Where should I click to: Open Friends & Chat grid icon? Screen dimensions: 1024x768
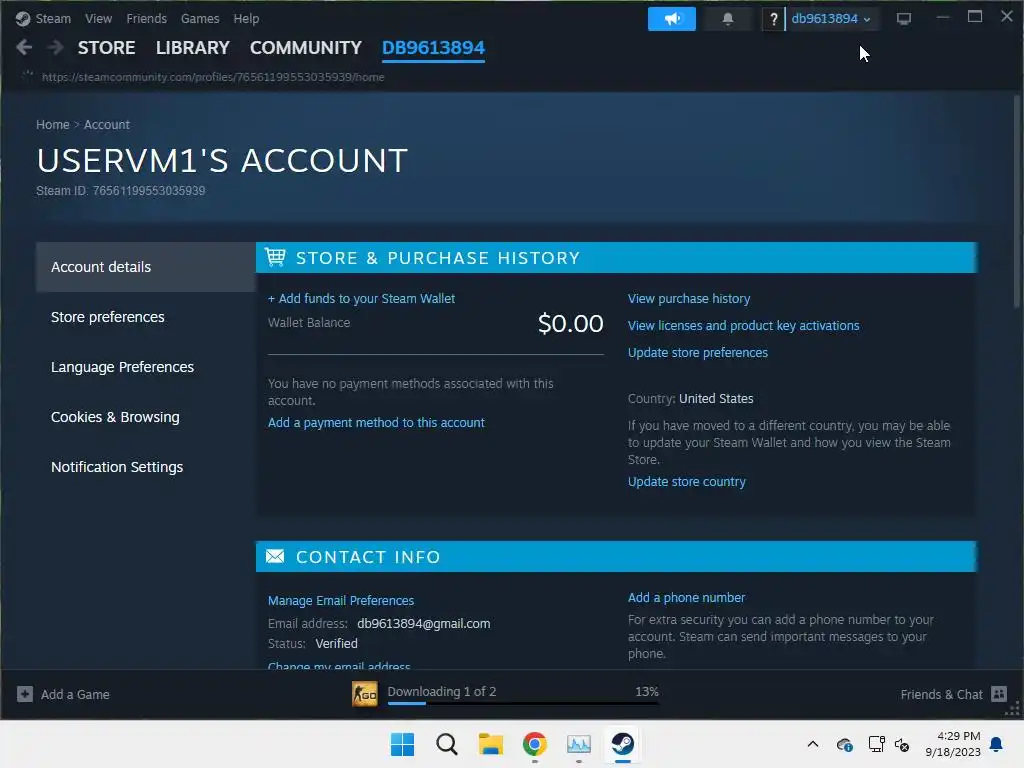tap(999, 694)
